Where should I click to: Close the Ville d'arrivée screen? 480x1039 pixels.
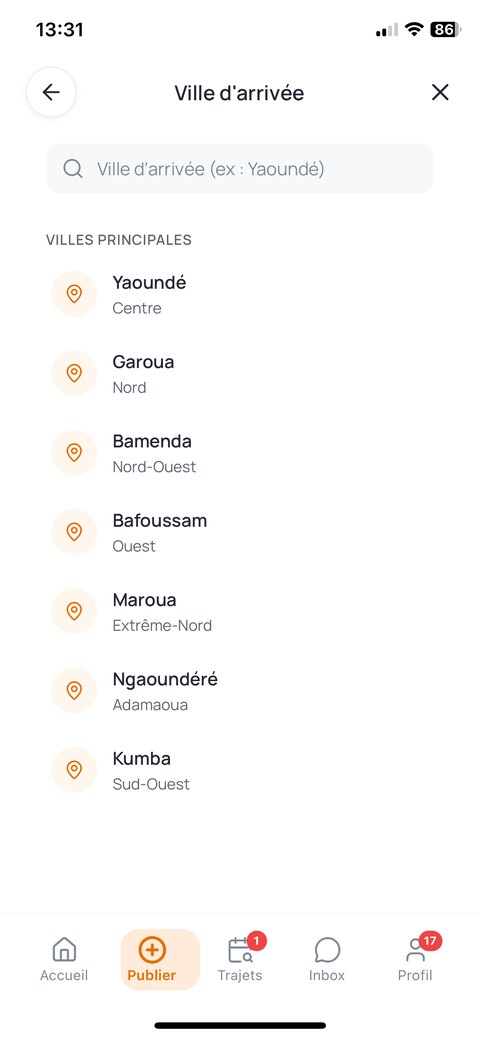[x=440, y=92]
